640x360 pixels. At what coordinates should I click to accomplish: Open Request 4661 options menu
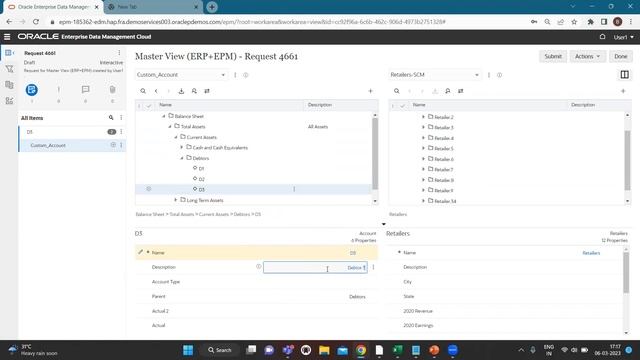point(119,53)
